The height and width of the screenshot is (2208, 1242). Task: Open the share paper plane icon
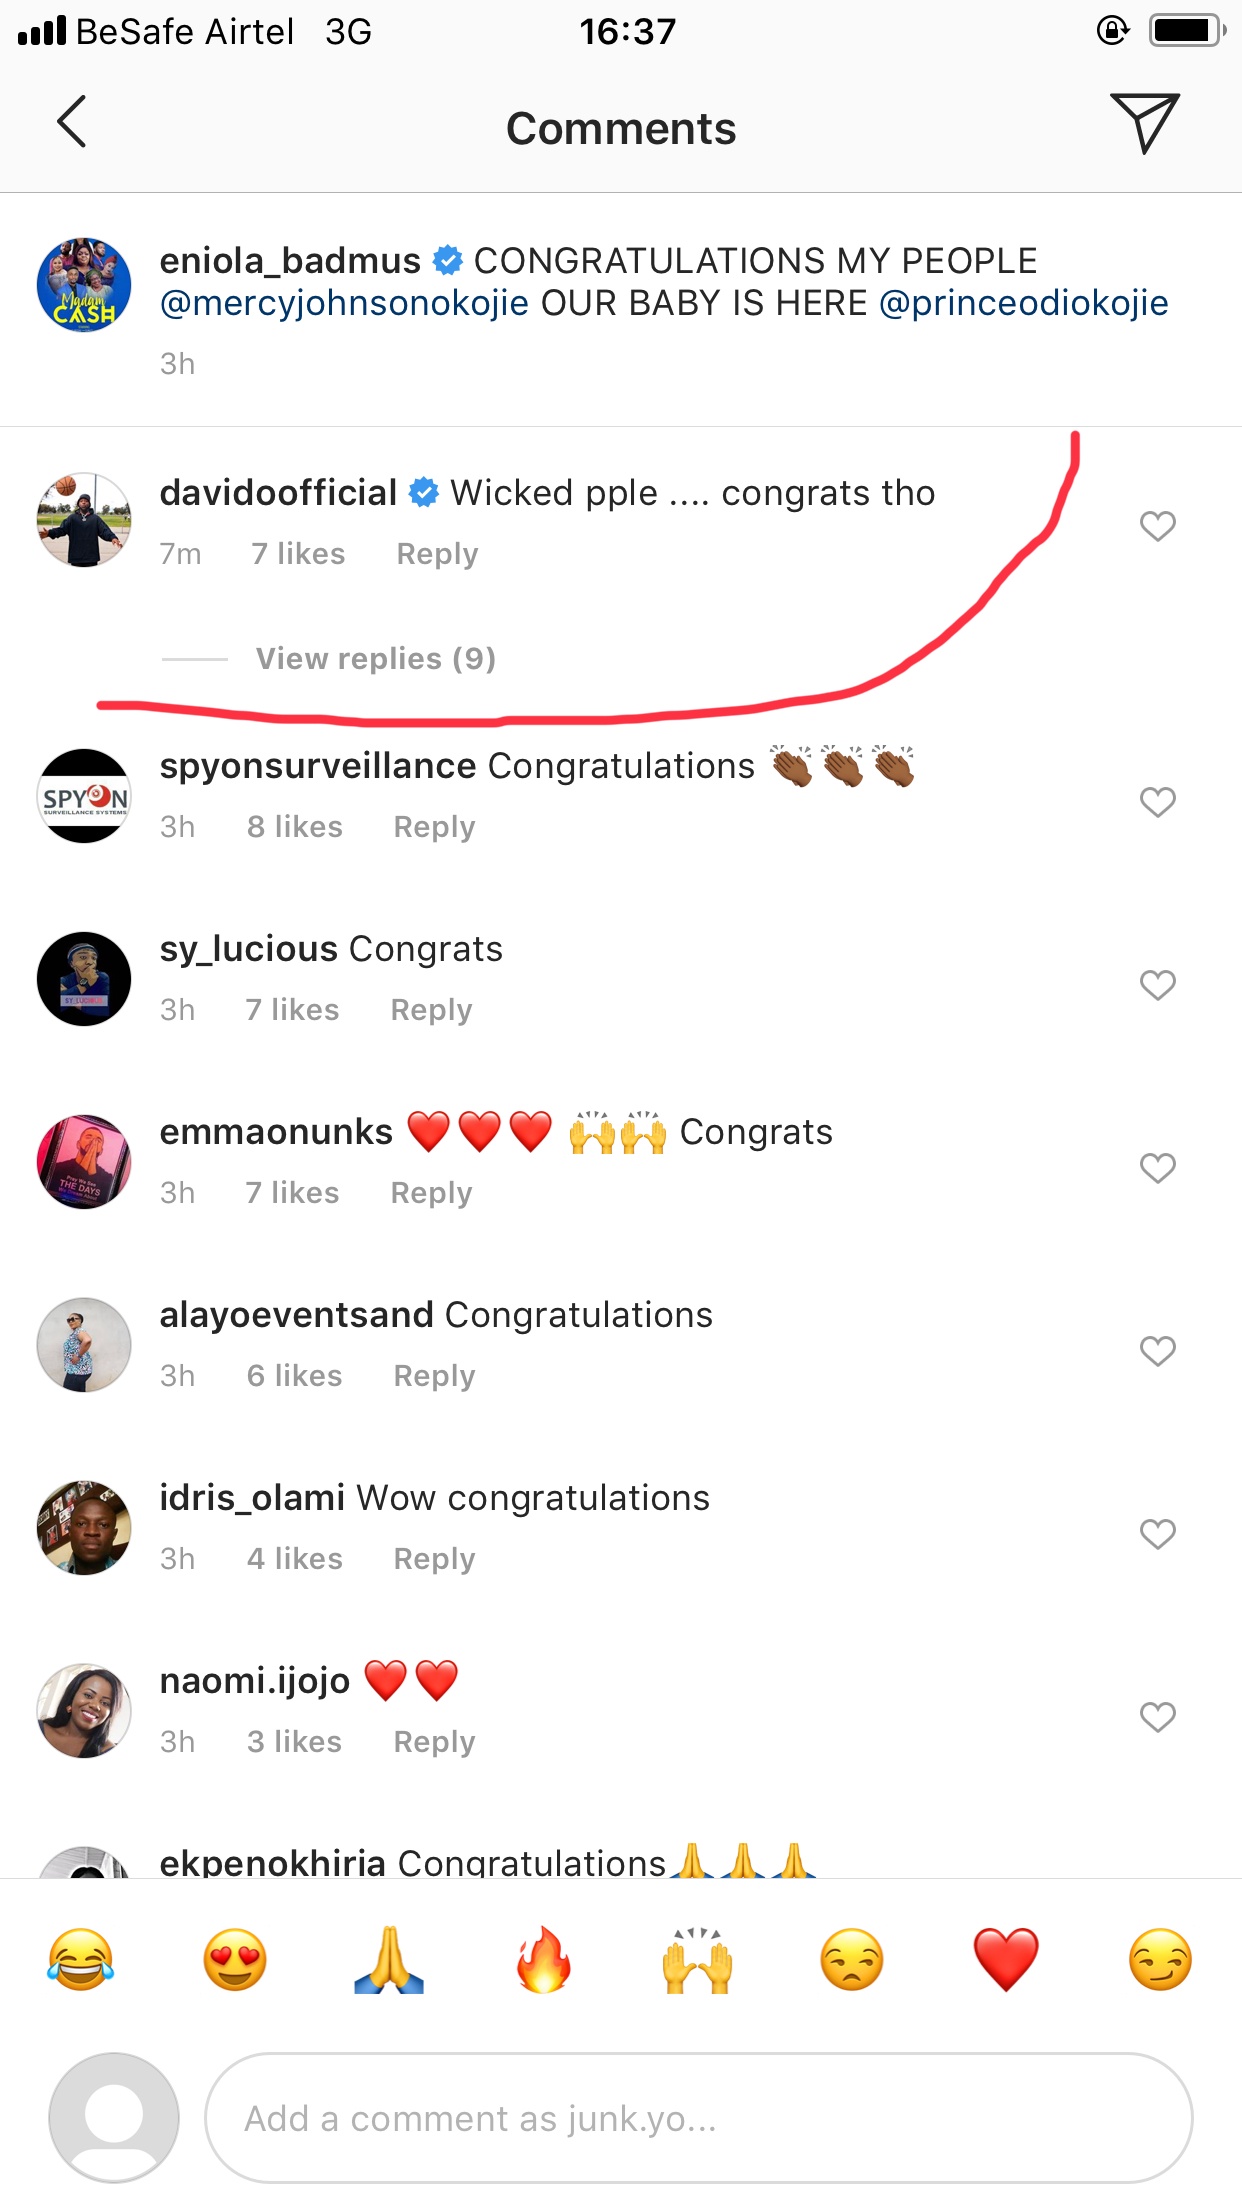coord(1144,122)
